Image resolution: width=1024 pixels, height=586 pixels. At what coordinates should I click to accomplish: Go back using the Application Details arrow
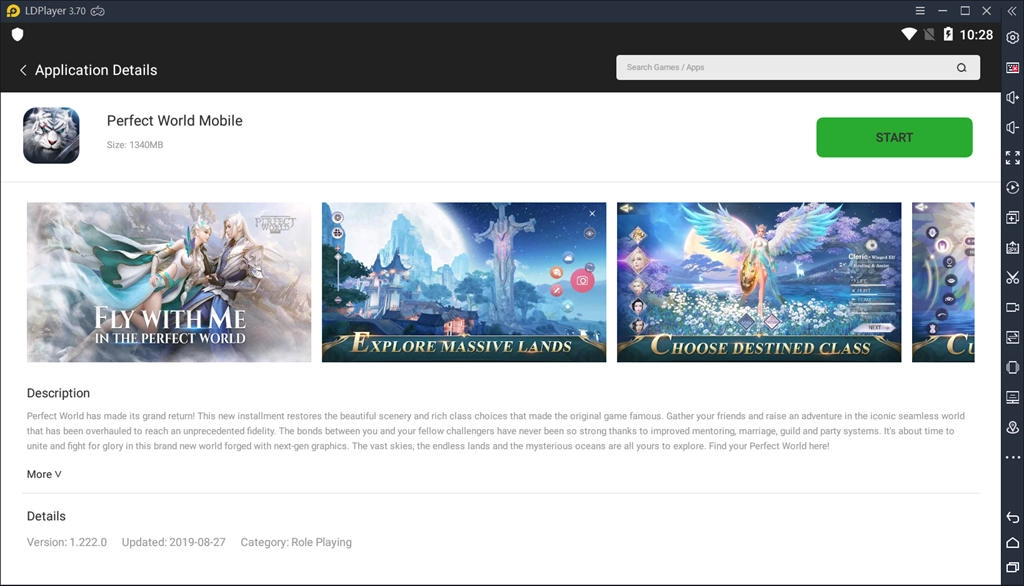pos(22,70)
